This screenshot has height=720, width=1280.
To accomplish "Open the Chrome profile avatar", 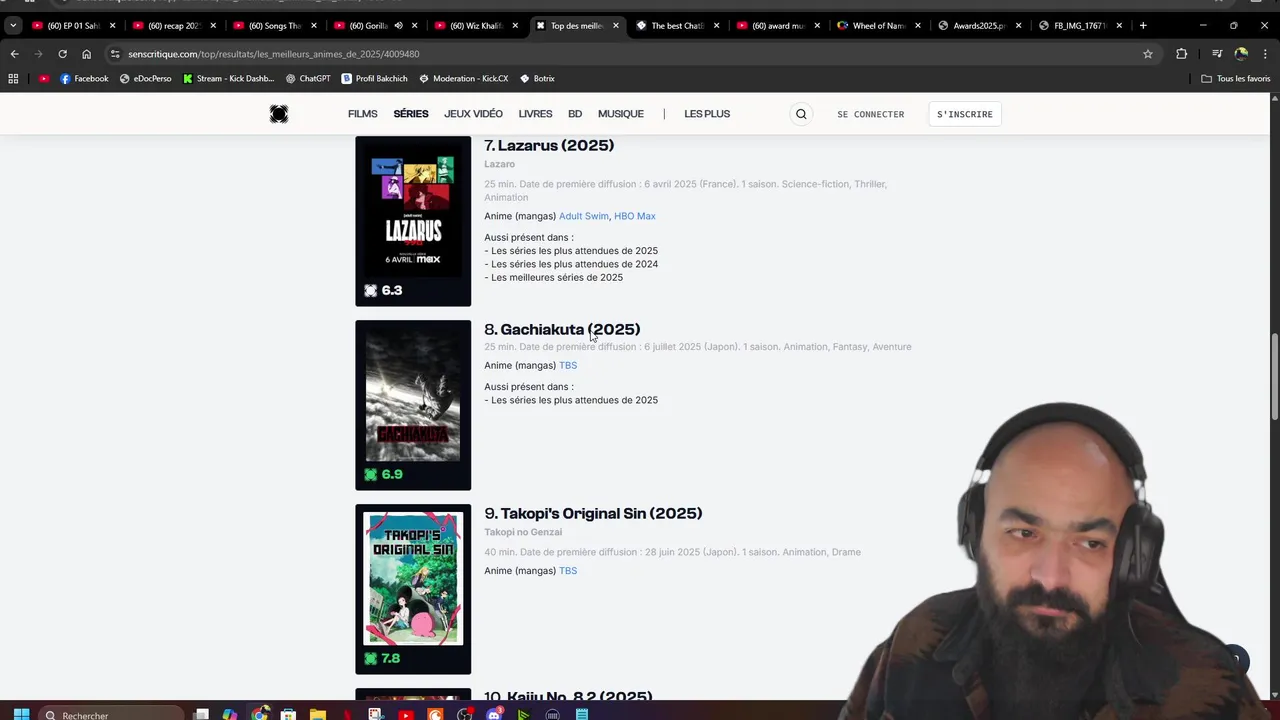I will [x=1241, y=54].
